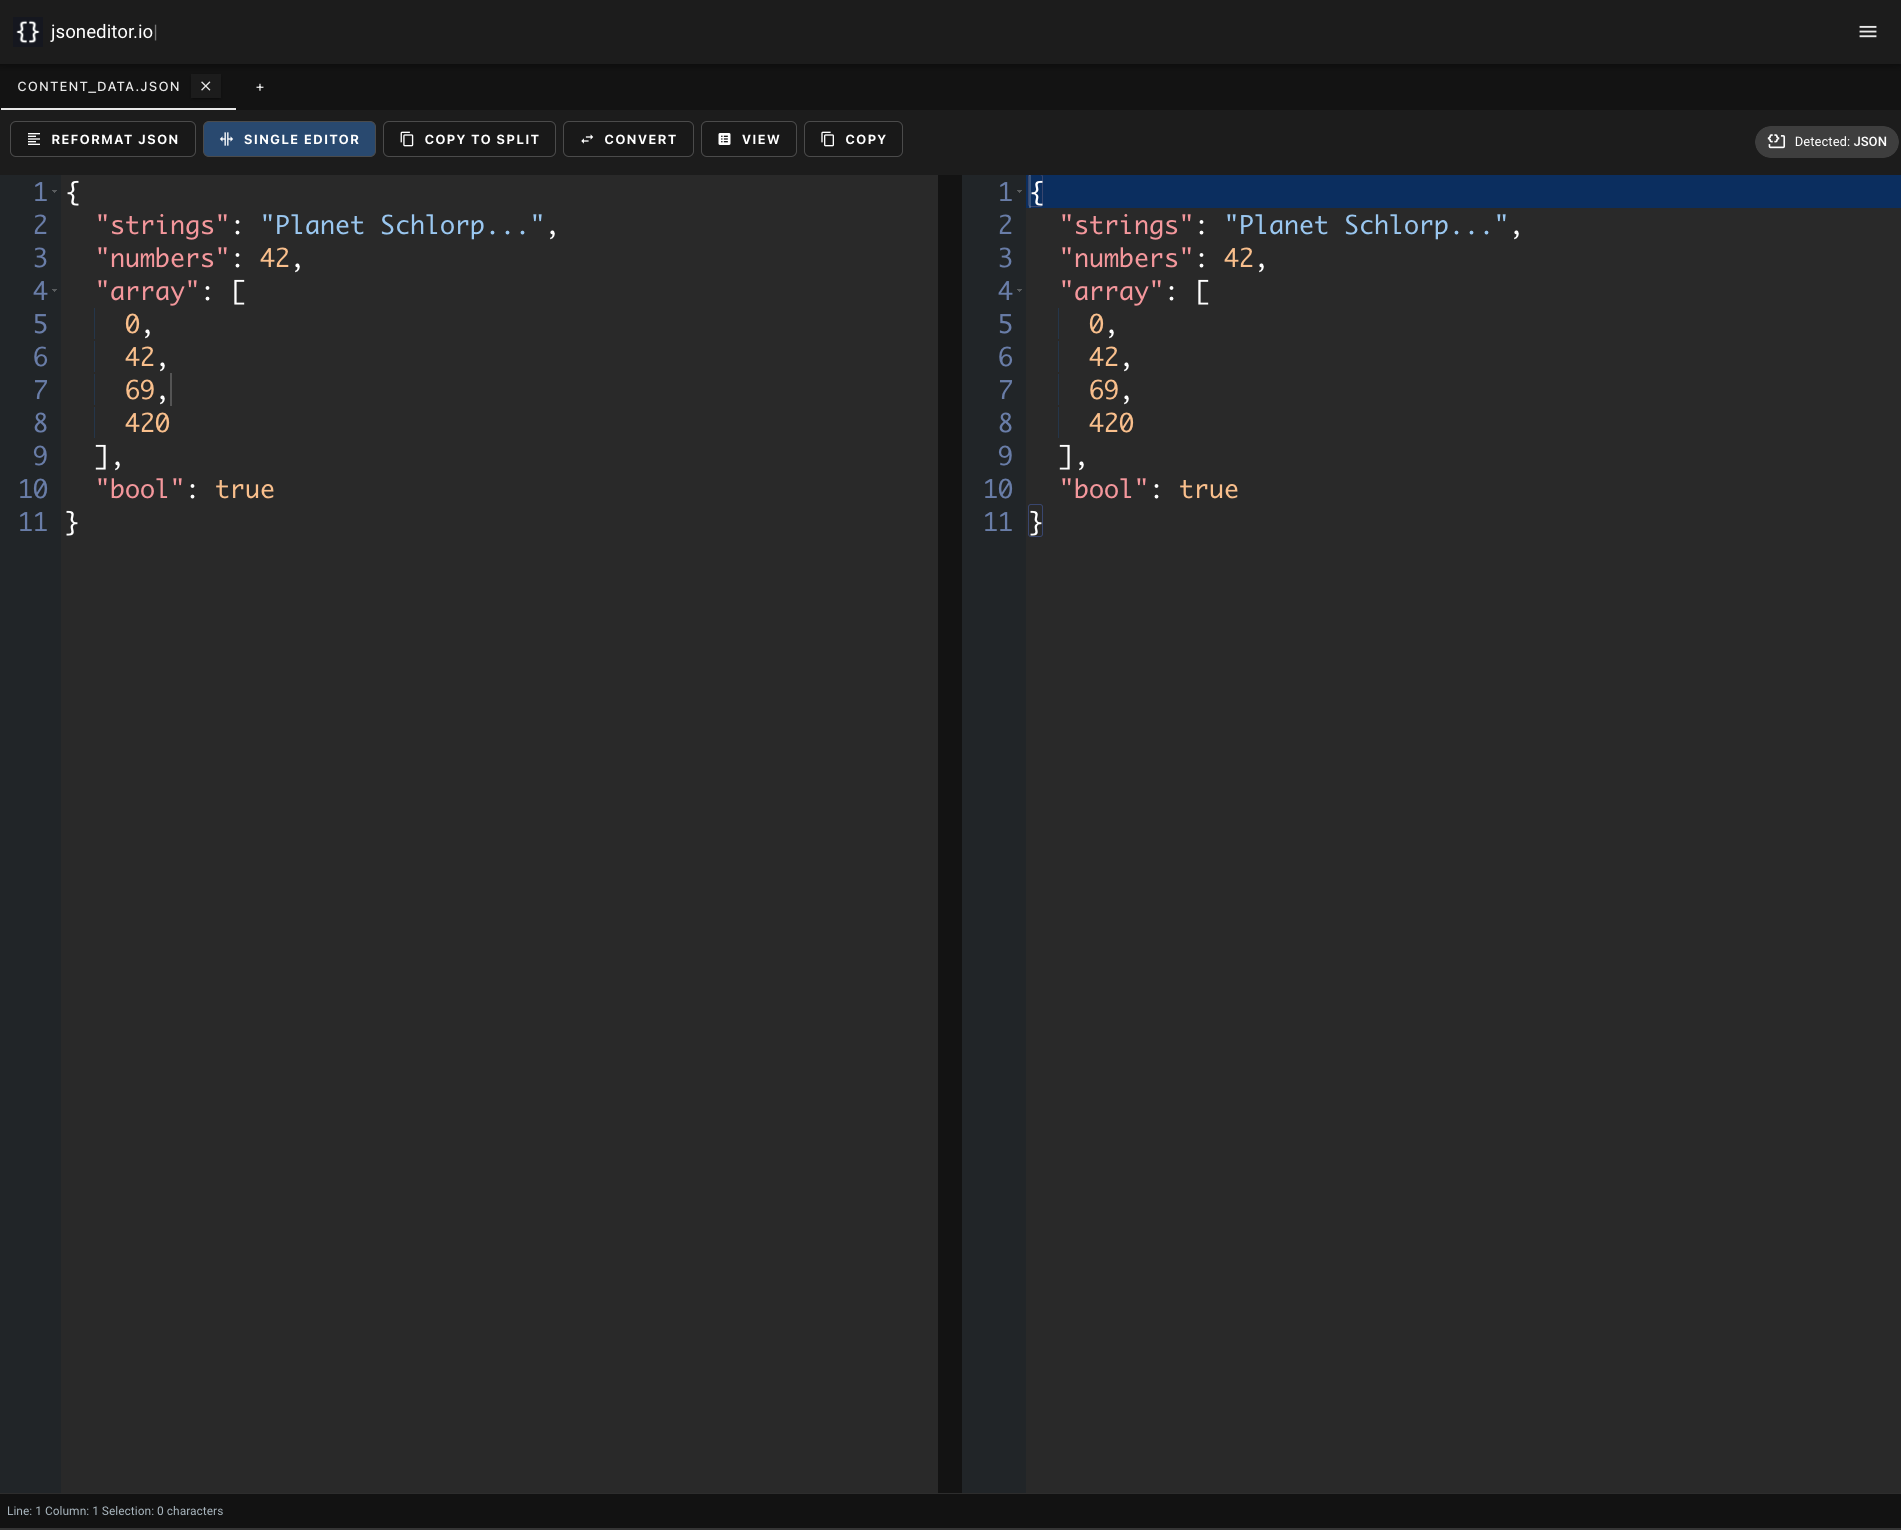
Task: Open the Convert options
Action: (x=628, y=139)
